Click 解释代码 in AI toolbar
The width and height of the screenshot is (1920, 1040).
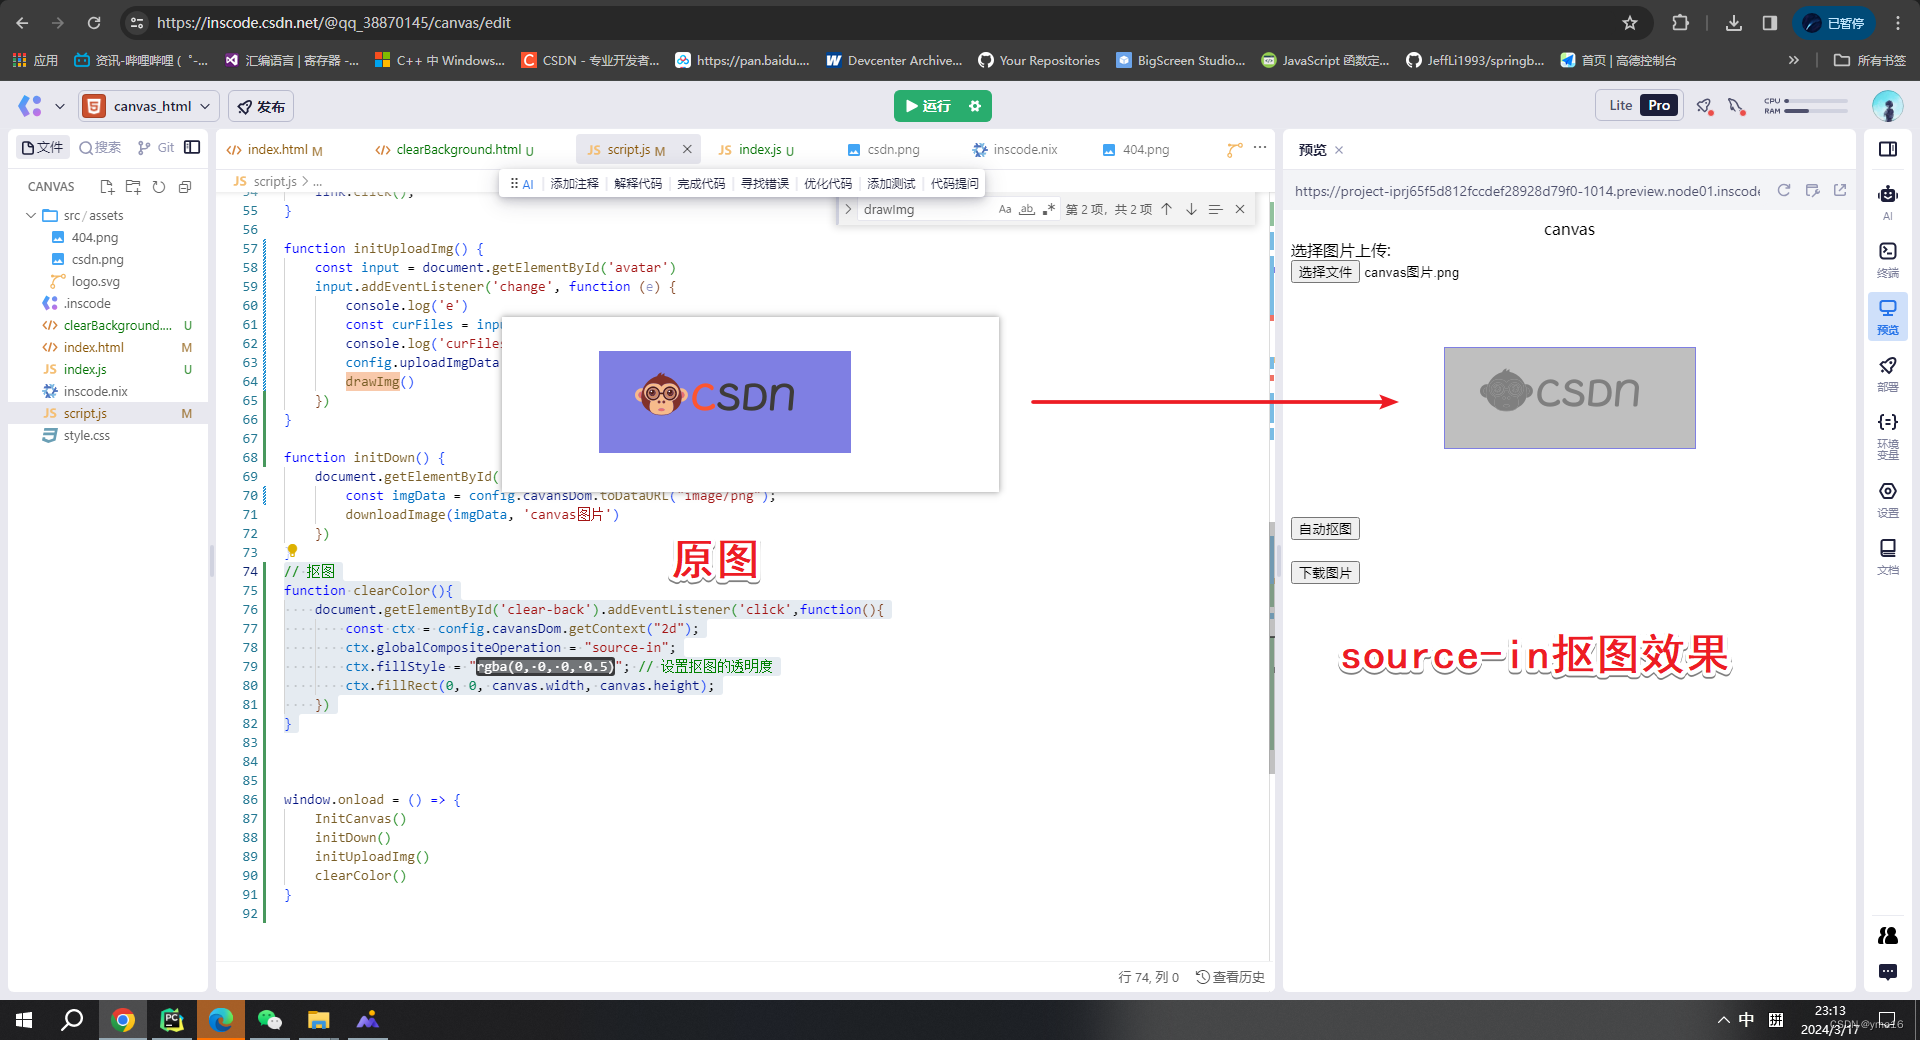point(638,183)
